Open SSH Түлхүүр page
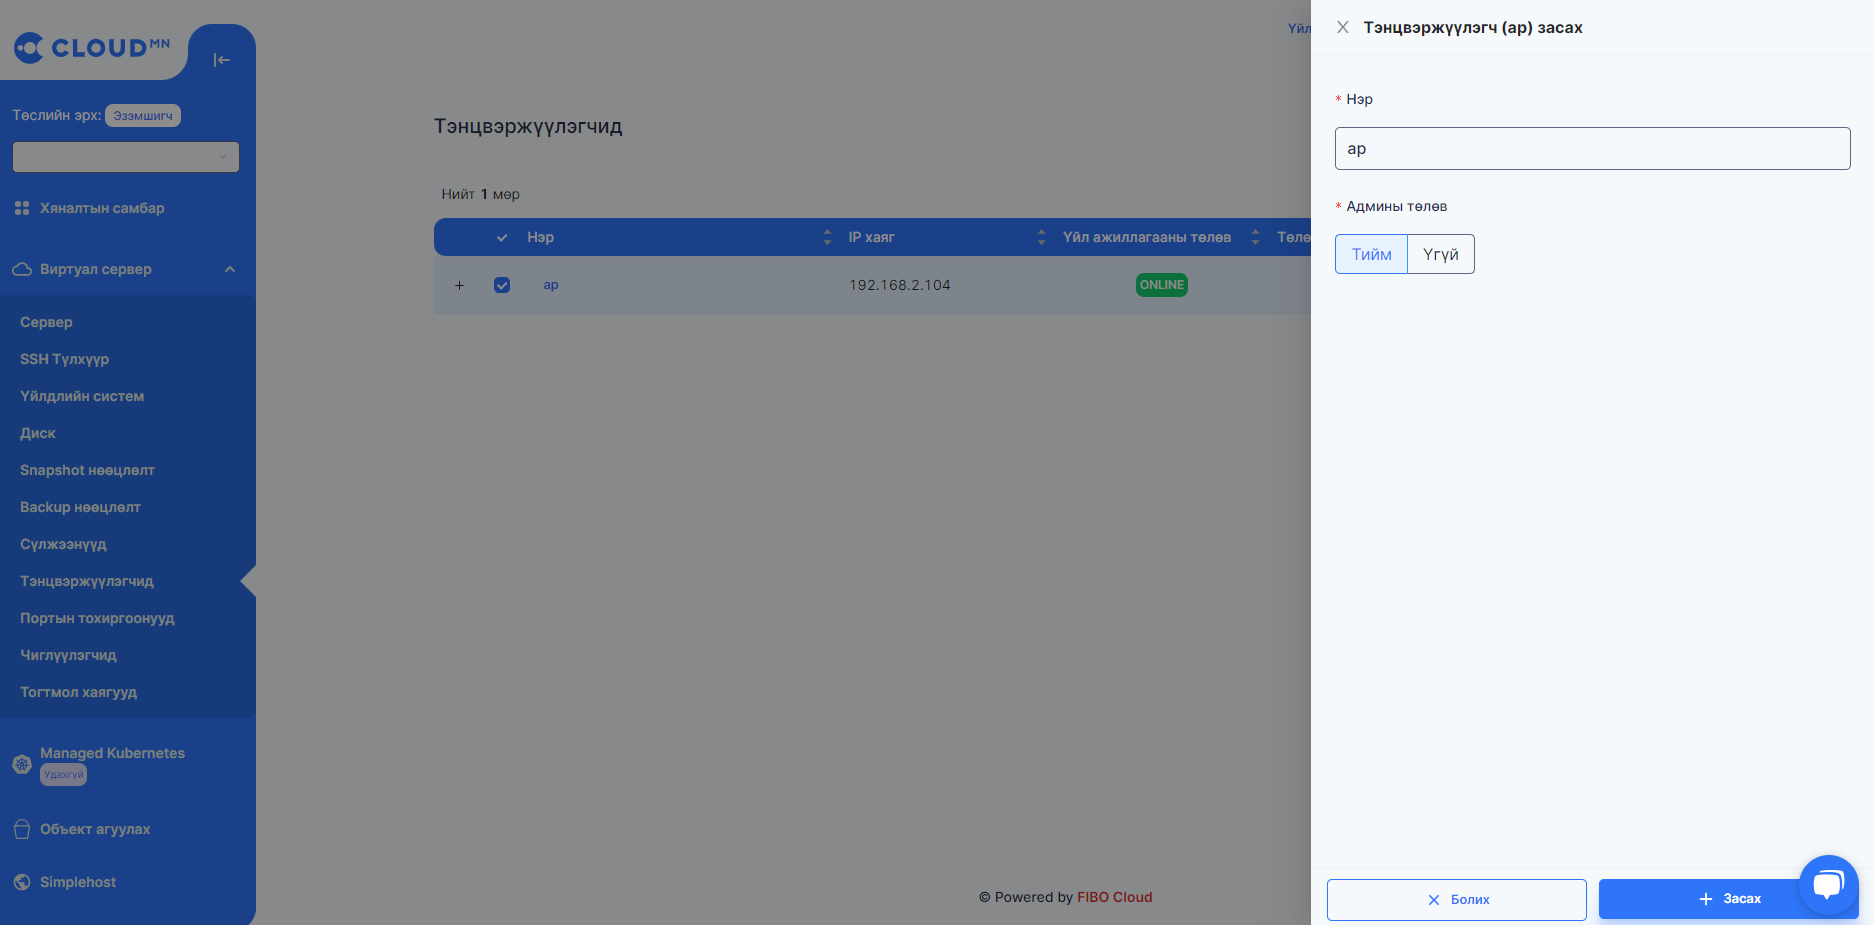The image size is (1874, 925). tap(64, 359)
